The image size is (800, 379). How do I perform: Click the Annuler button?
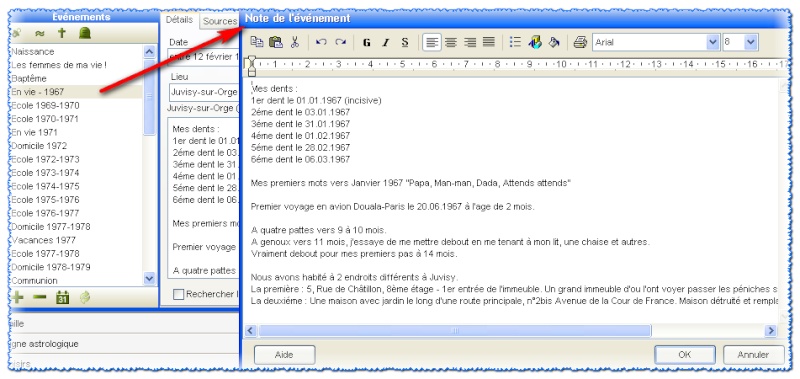tap(753, 355)
